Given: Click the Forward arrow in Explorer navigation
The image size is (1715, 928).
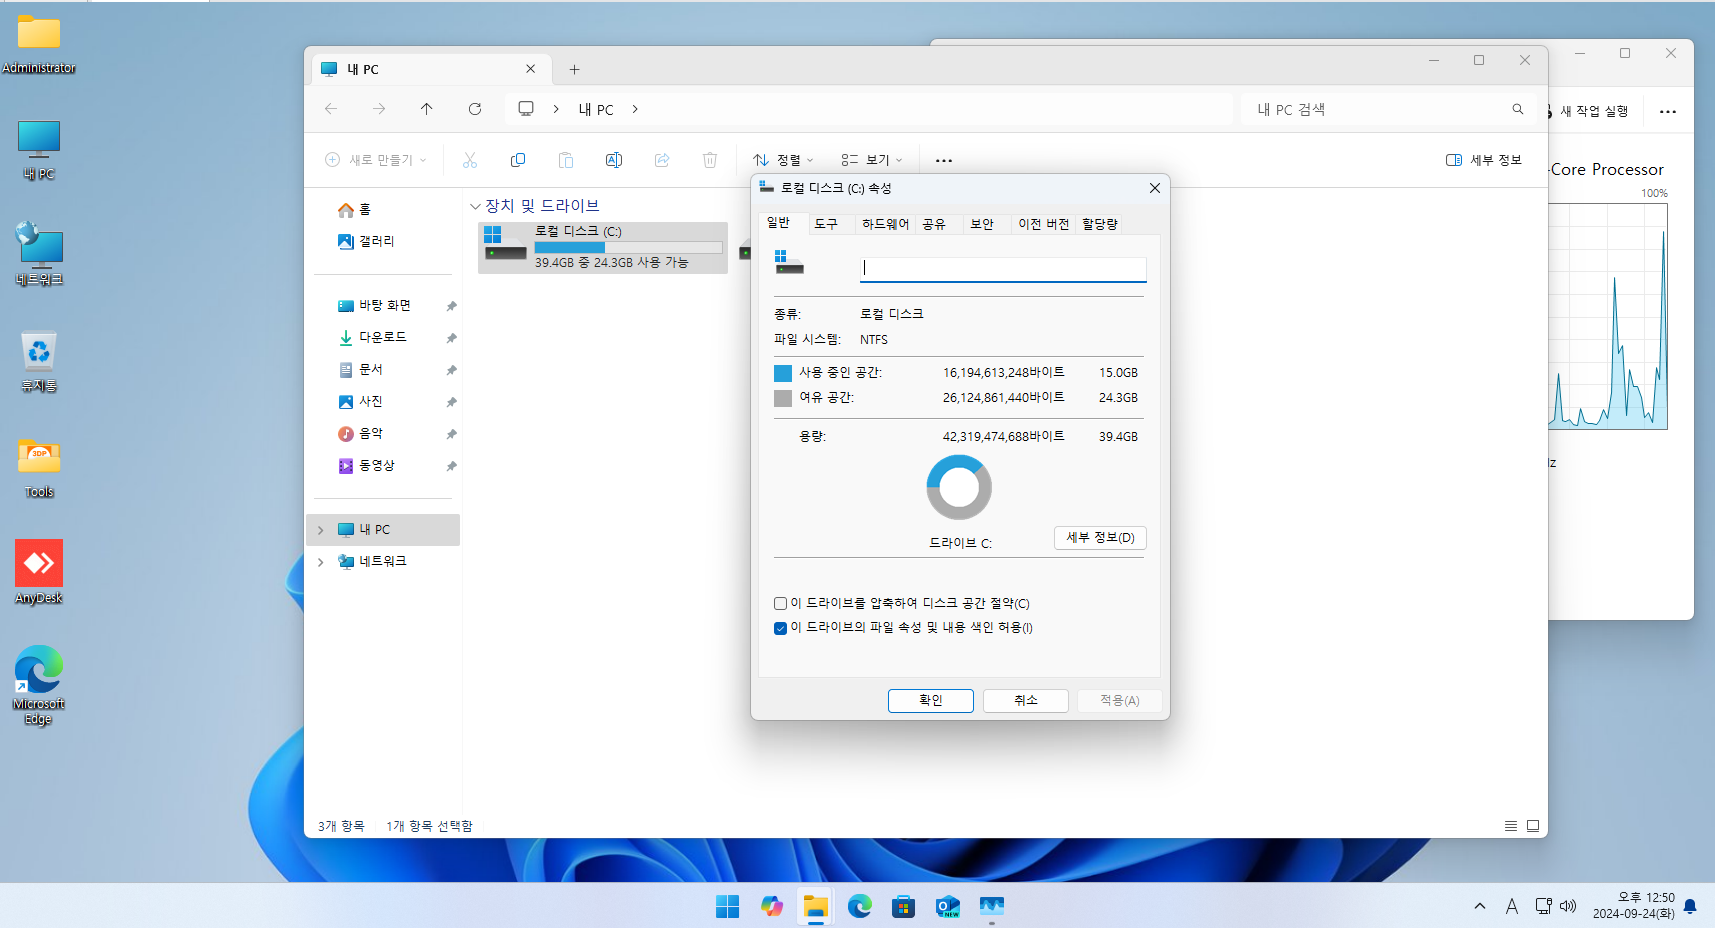Looking at the screenshot, I should tap(379, 109).
